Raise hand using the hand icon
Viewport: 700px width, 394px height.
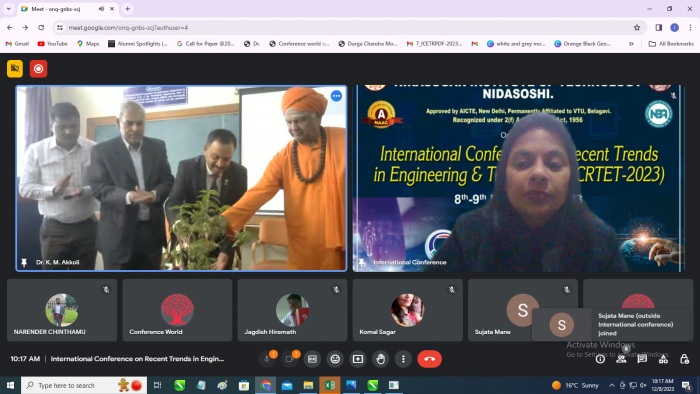pos(380,359)
